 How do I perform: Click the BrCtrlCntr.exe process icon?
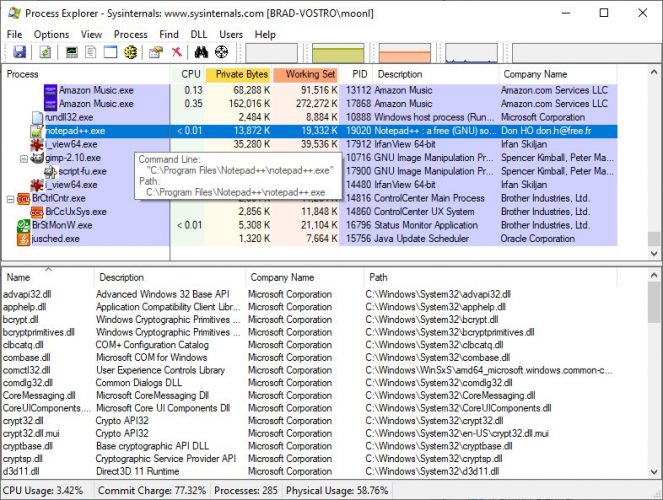click(24, 199)
